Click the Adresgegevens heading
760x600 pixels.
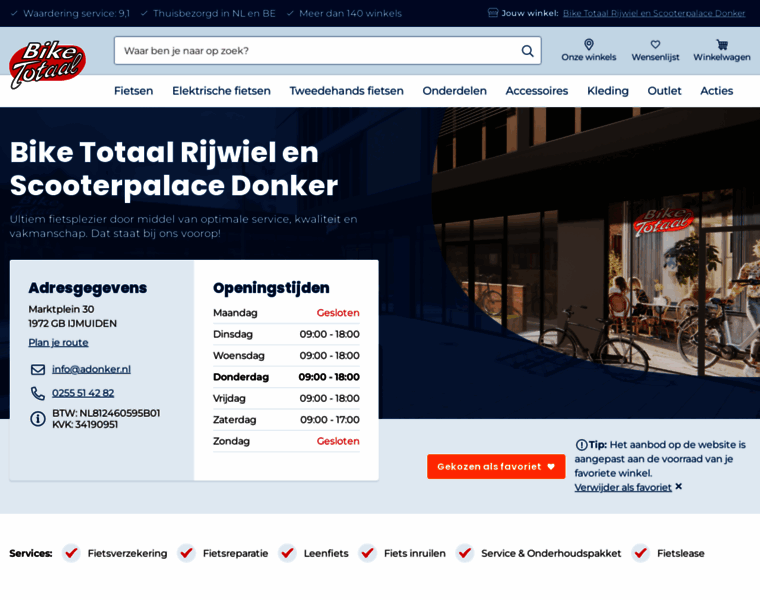point(87,288)
